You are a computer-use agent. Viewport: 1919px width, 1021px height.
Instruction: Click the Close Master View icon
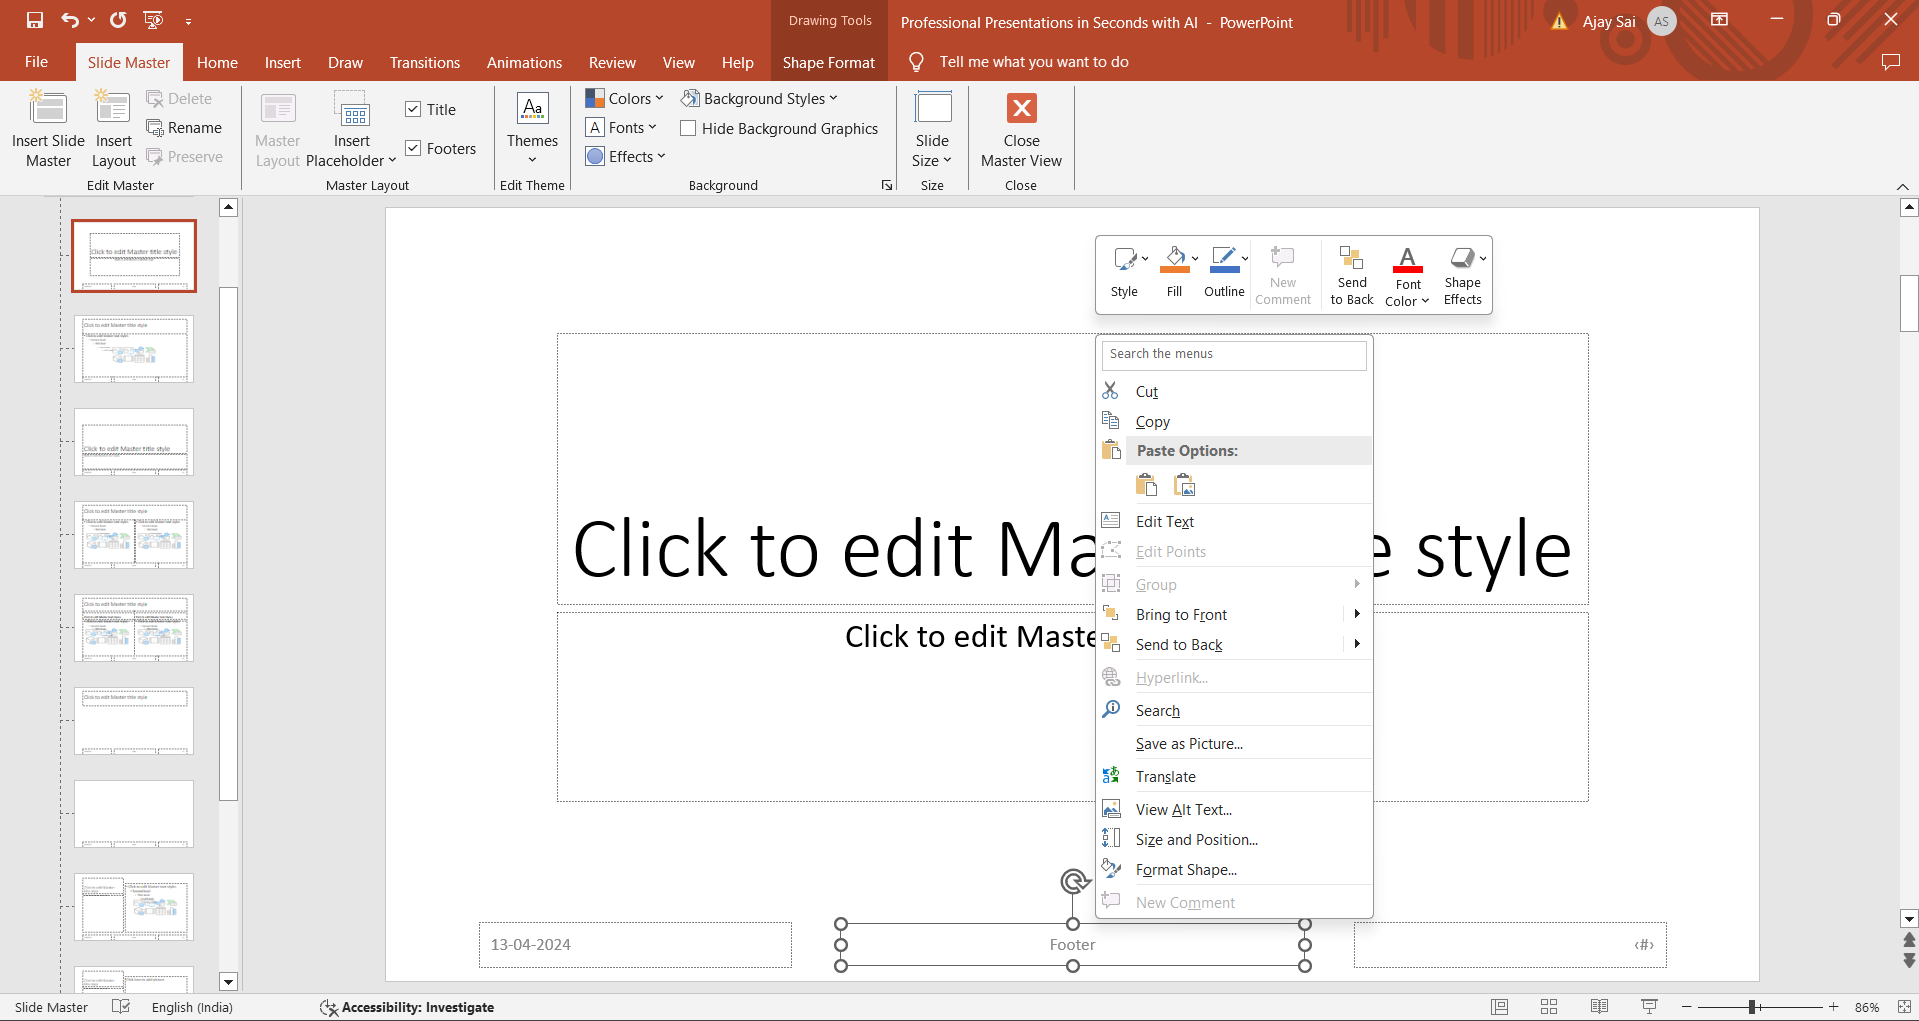point(1021,109)
